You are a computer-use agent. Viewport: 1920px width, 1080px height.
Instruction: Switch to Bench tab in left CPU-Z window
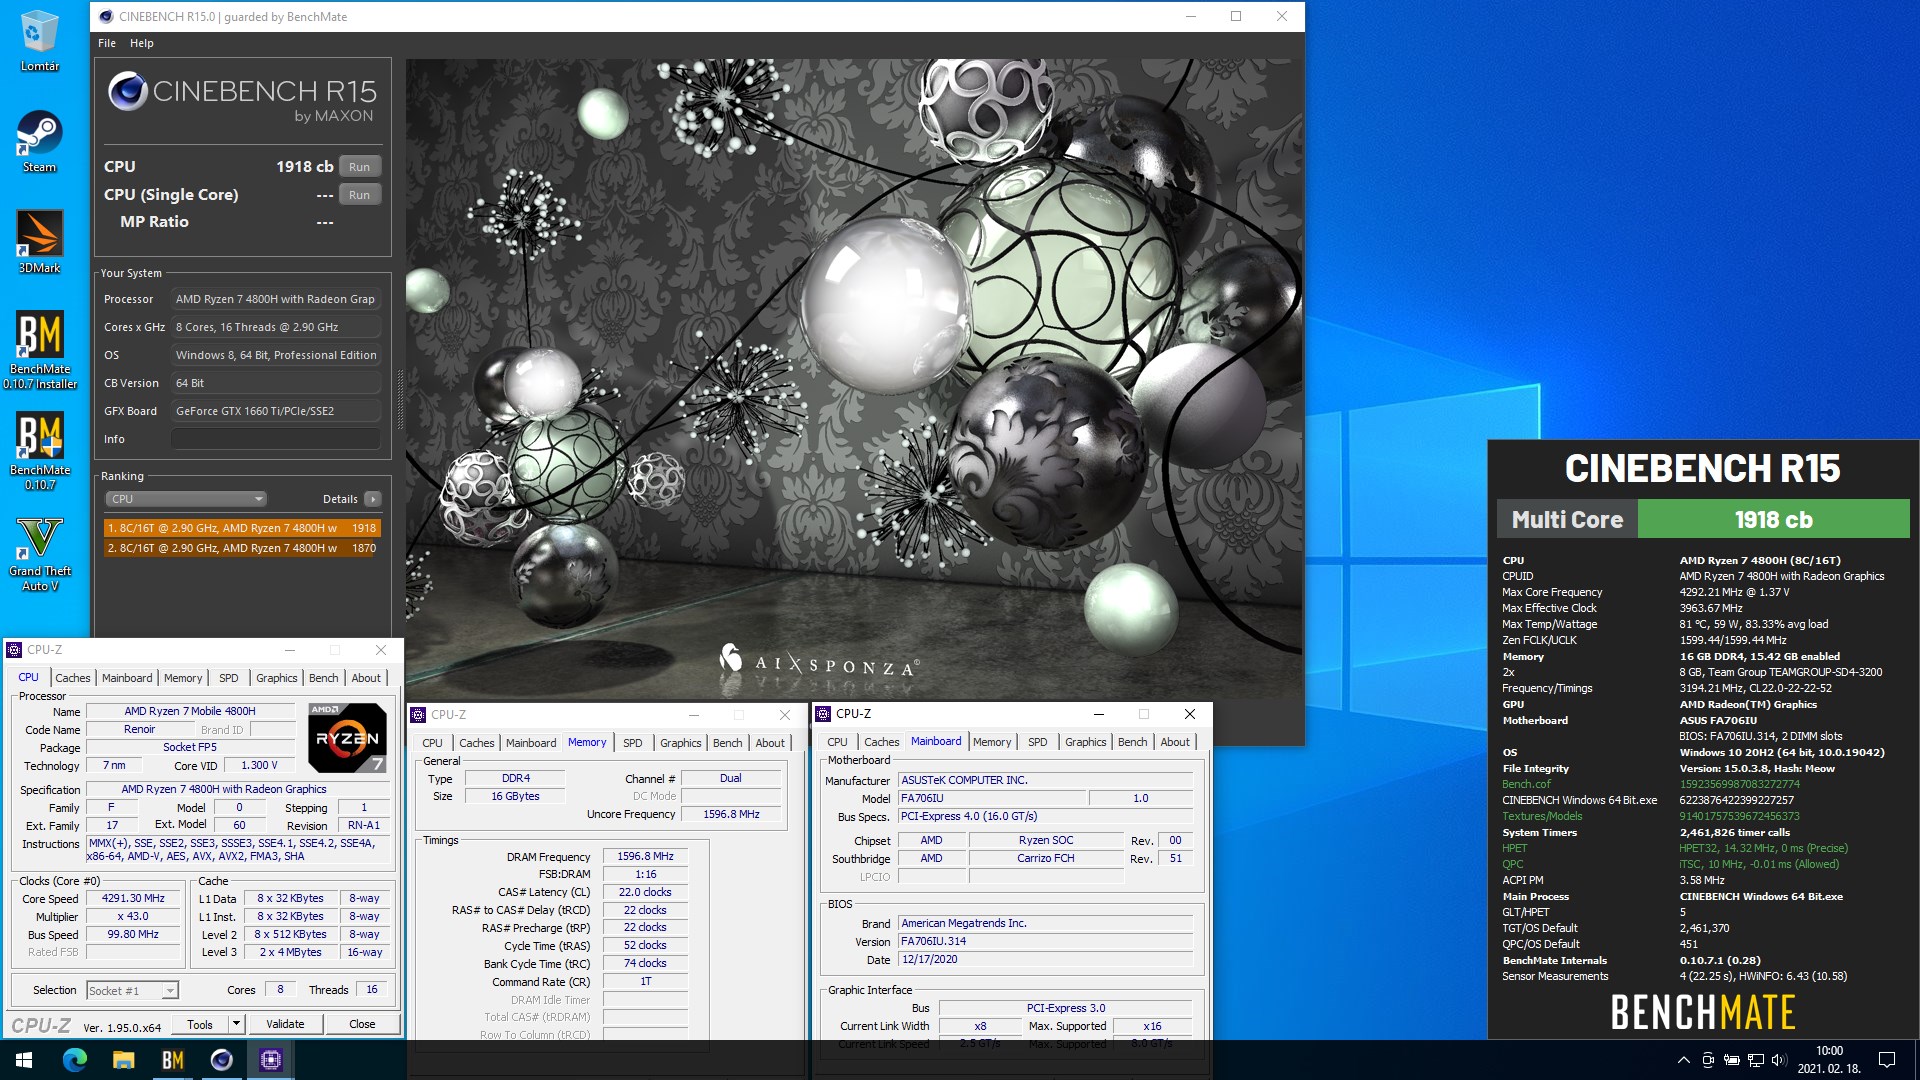click(x=323, y=678)
